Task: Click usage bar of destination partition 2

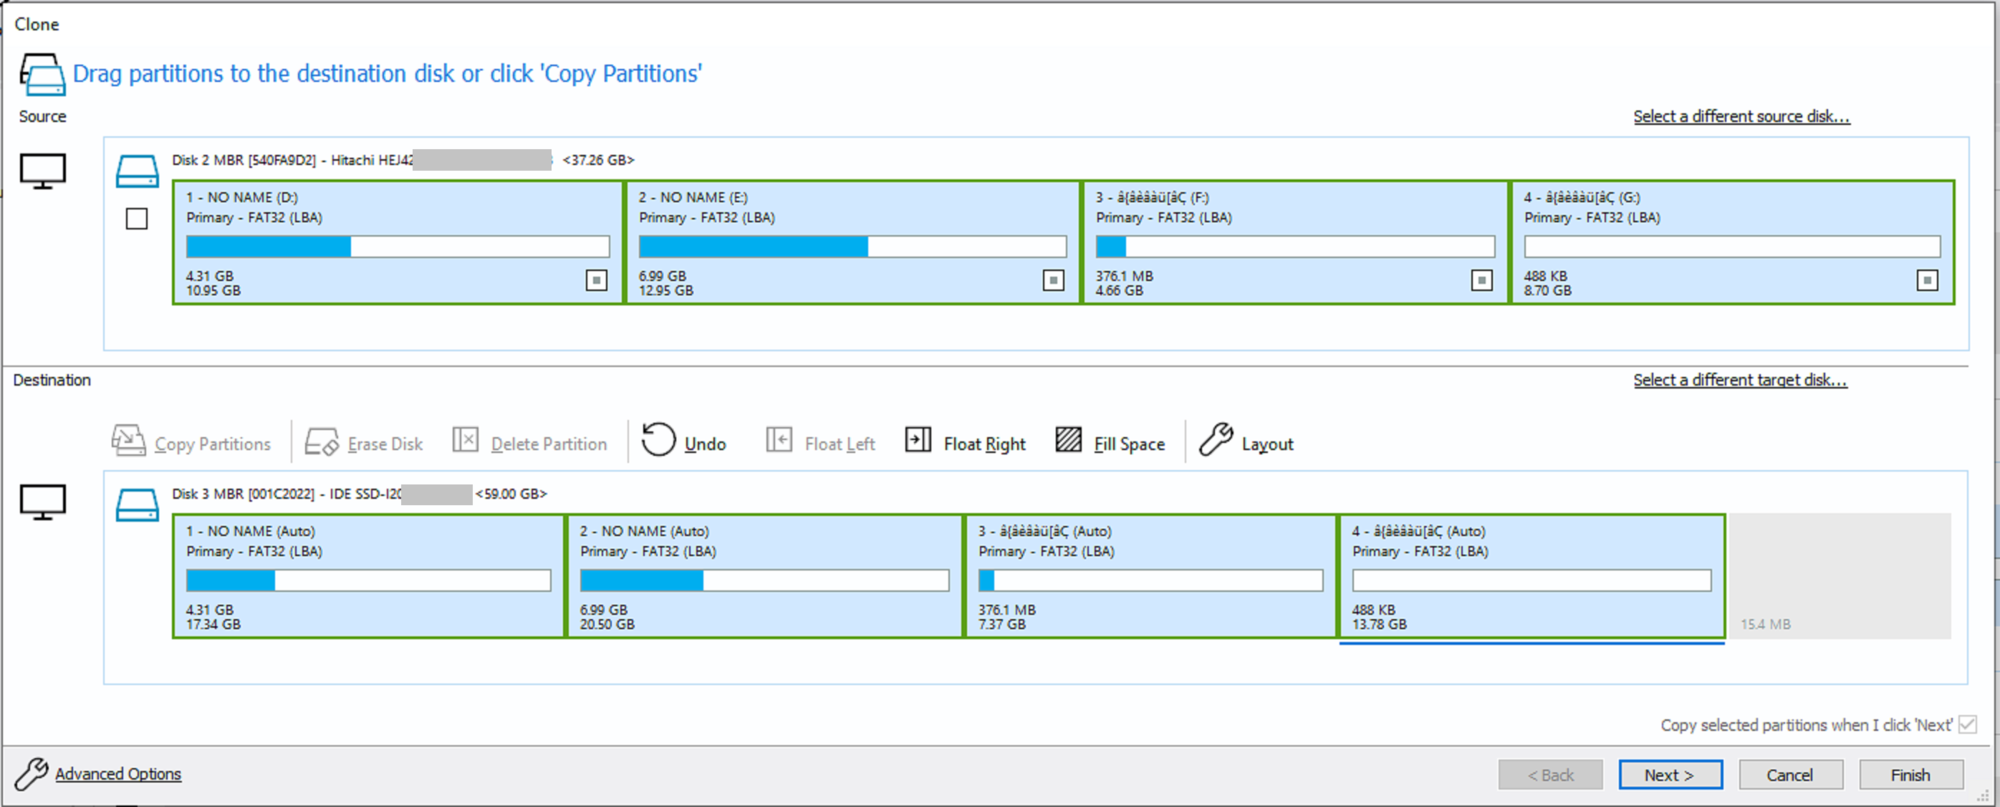Action: [764, 581]
